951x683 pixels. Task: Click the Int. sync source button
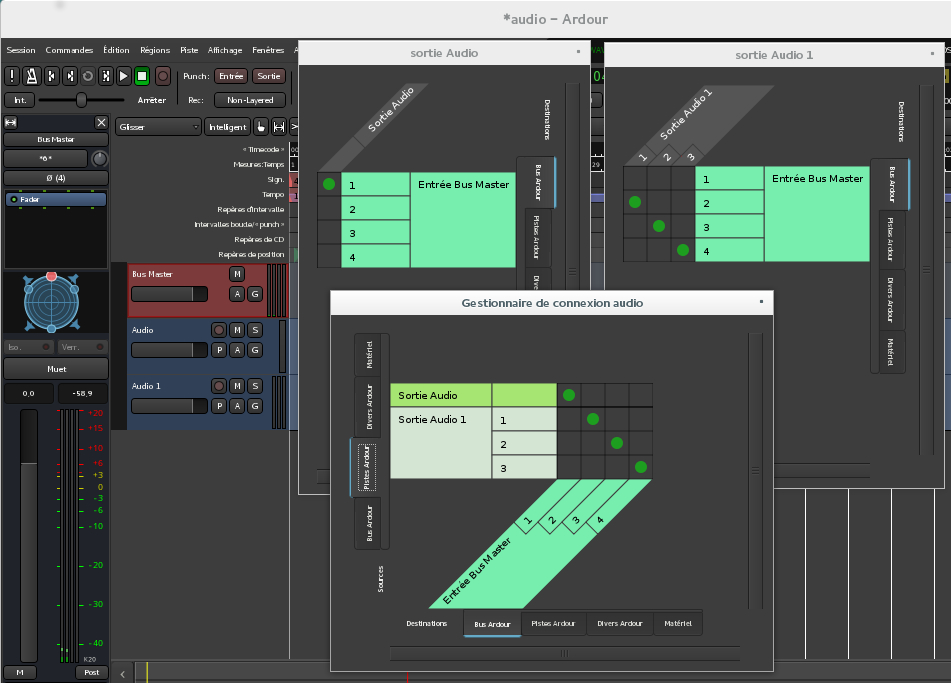(20, 100)
